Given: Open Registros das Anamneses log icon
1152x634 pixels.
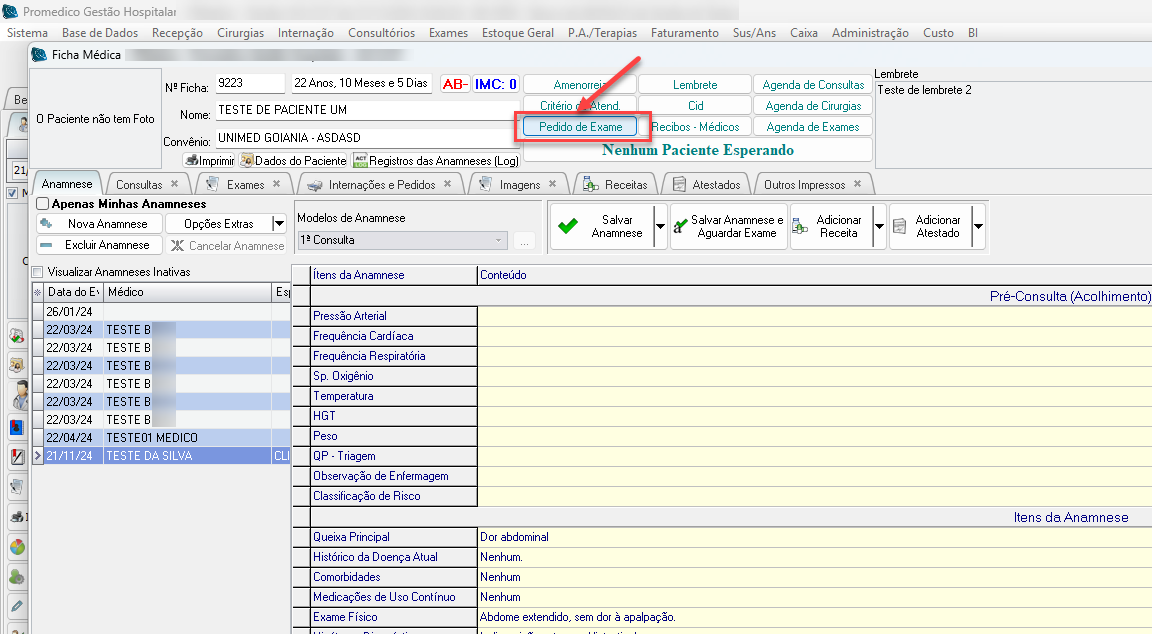Looking at the screenshot, I should click(360, 160).
